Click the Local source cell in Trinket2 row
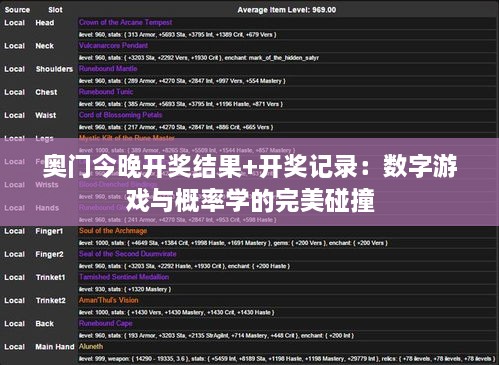This screenshot has height=365, width=499. [x=14, y=300]
